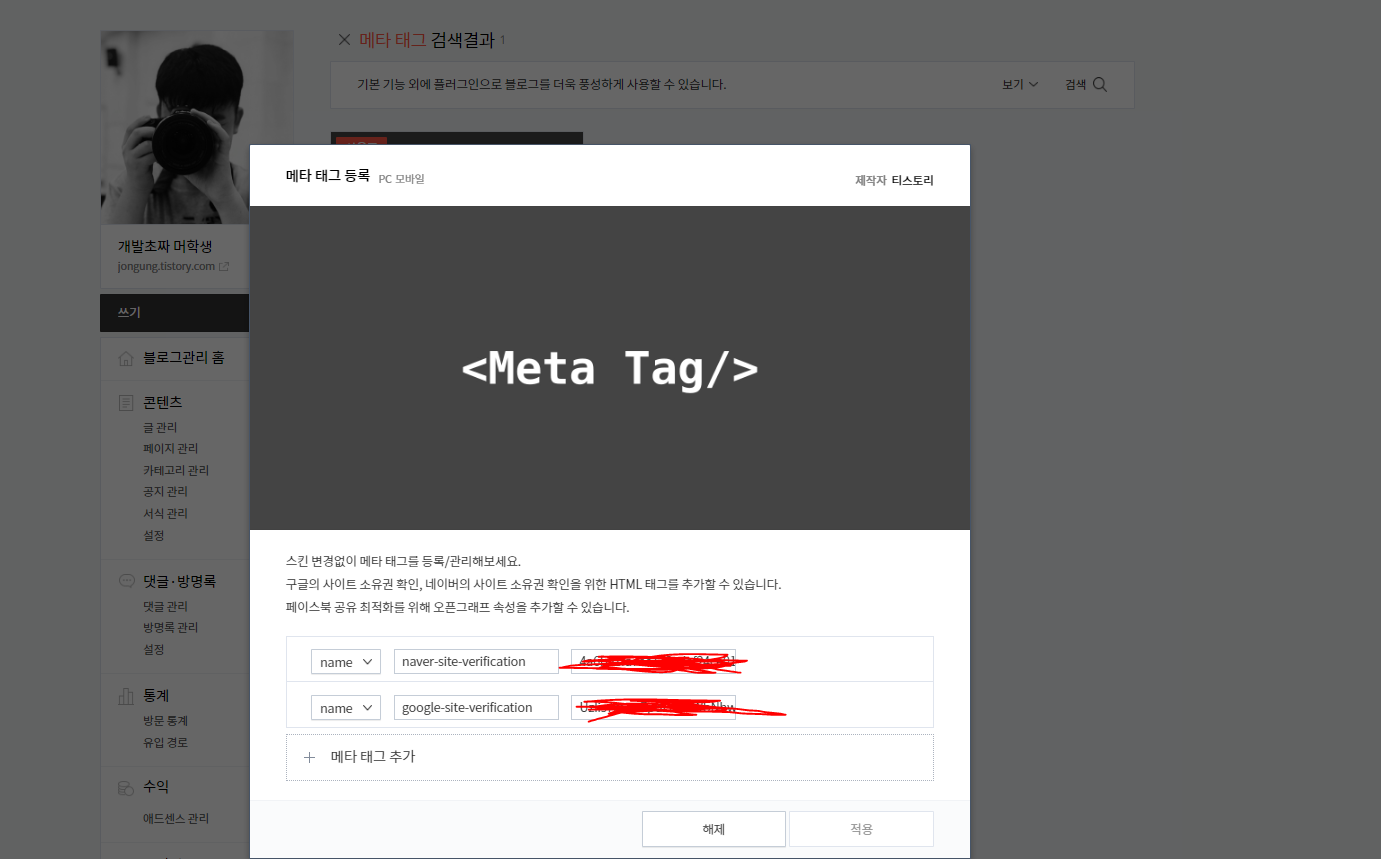This screenshot has height=859, width=1381.
Task: Open 유입 경로 in the sidebar
Action: pyautogui.click(x=165, y=742)
